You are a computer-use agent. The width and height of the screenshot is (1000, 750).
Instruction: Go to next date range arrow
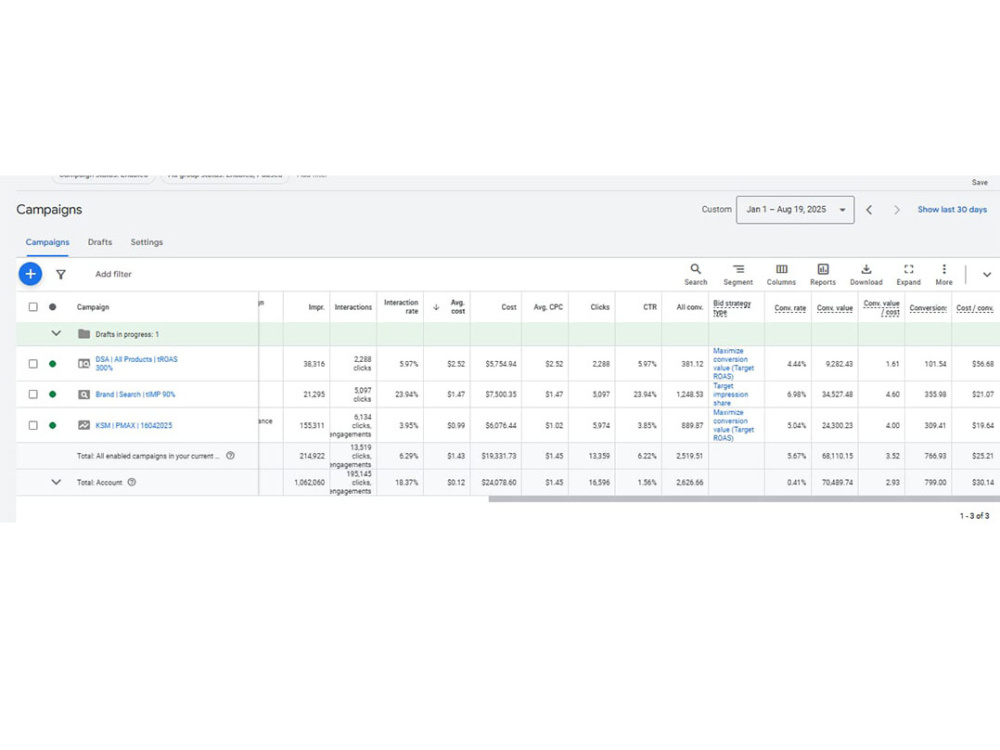(x=897, y=210)
